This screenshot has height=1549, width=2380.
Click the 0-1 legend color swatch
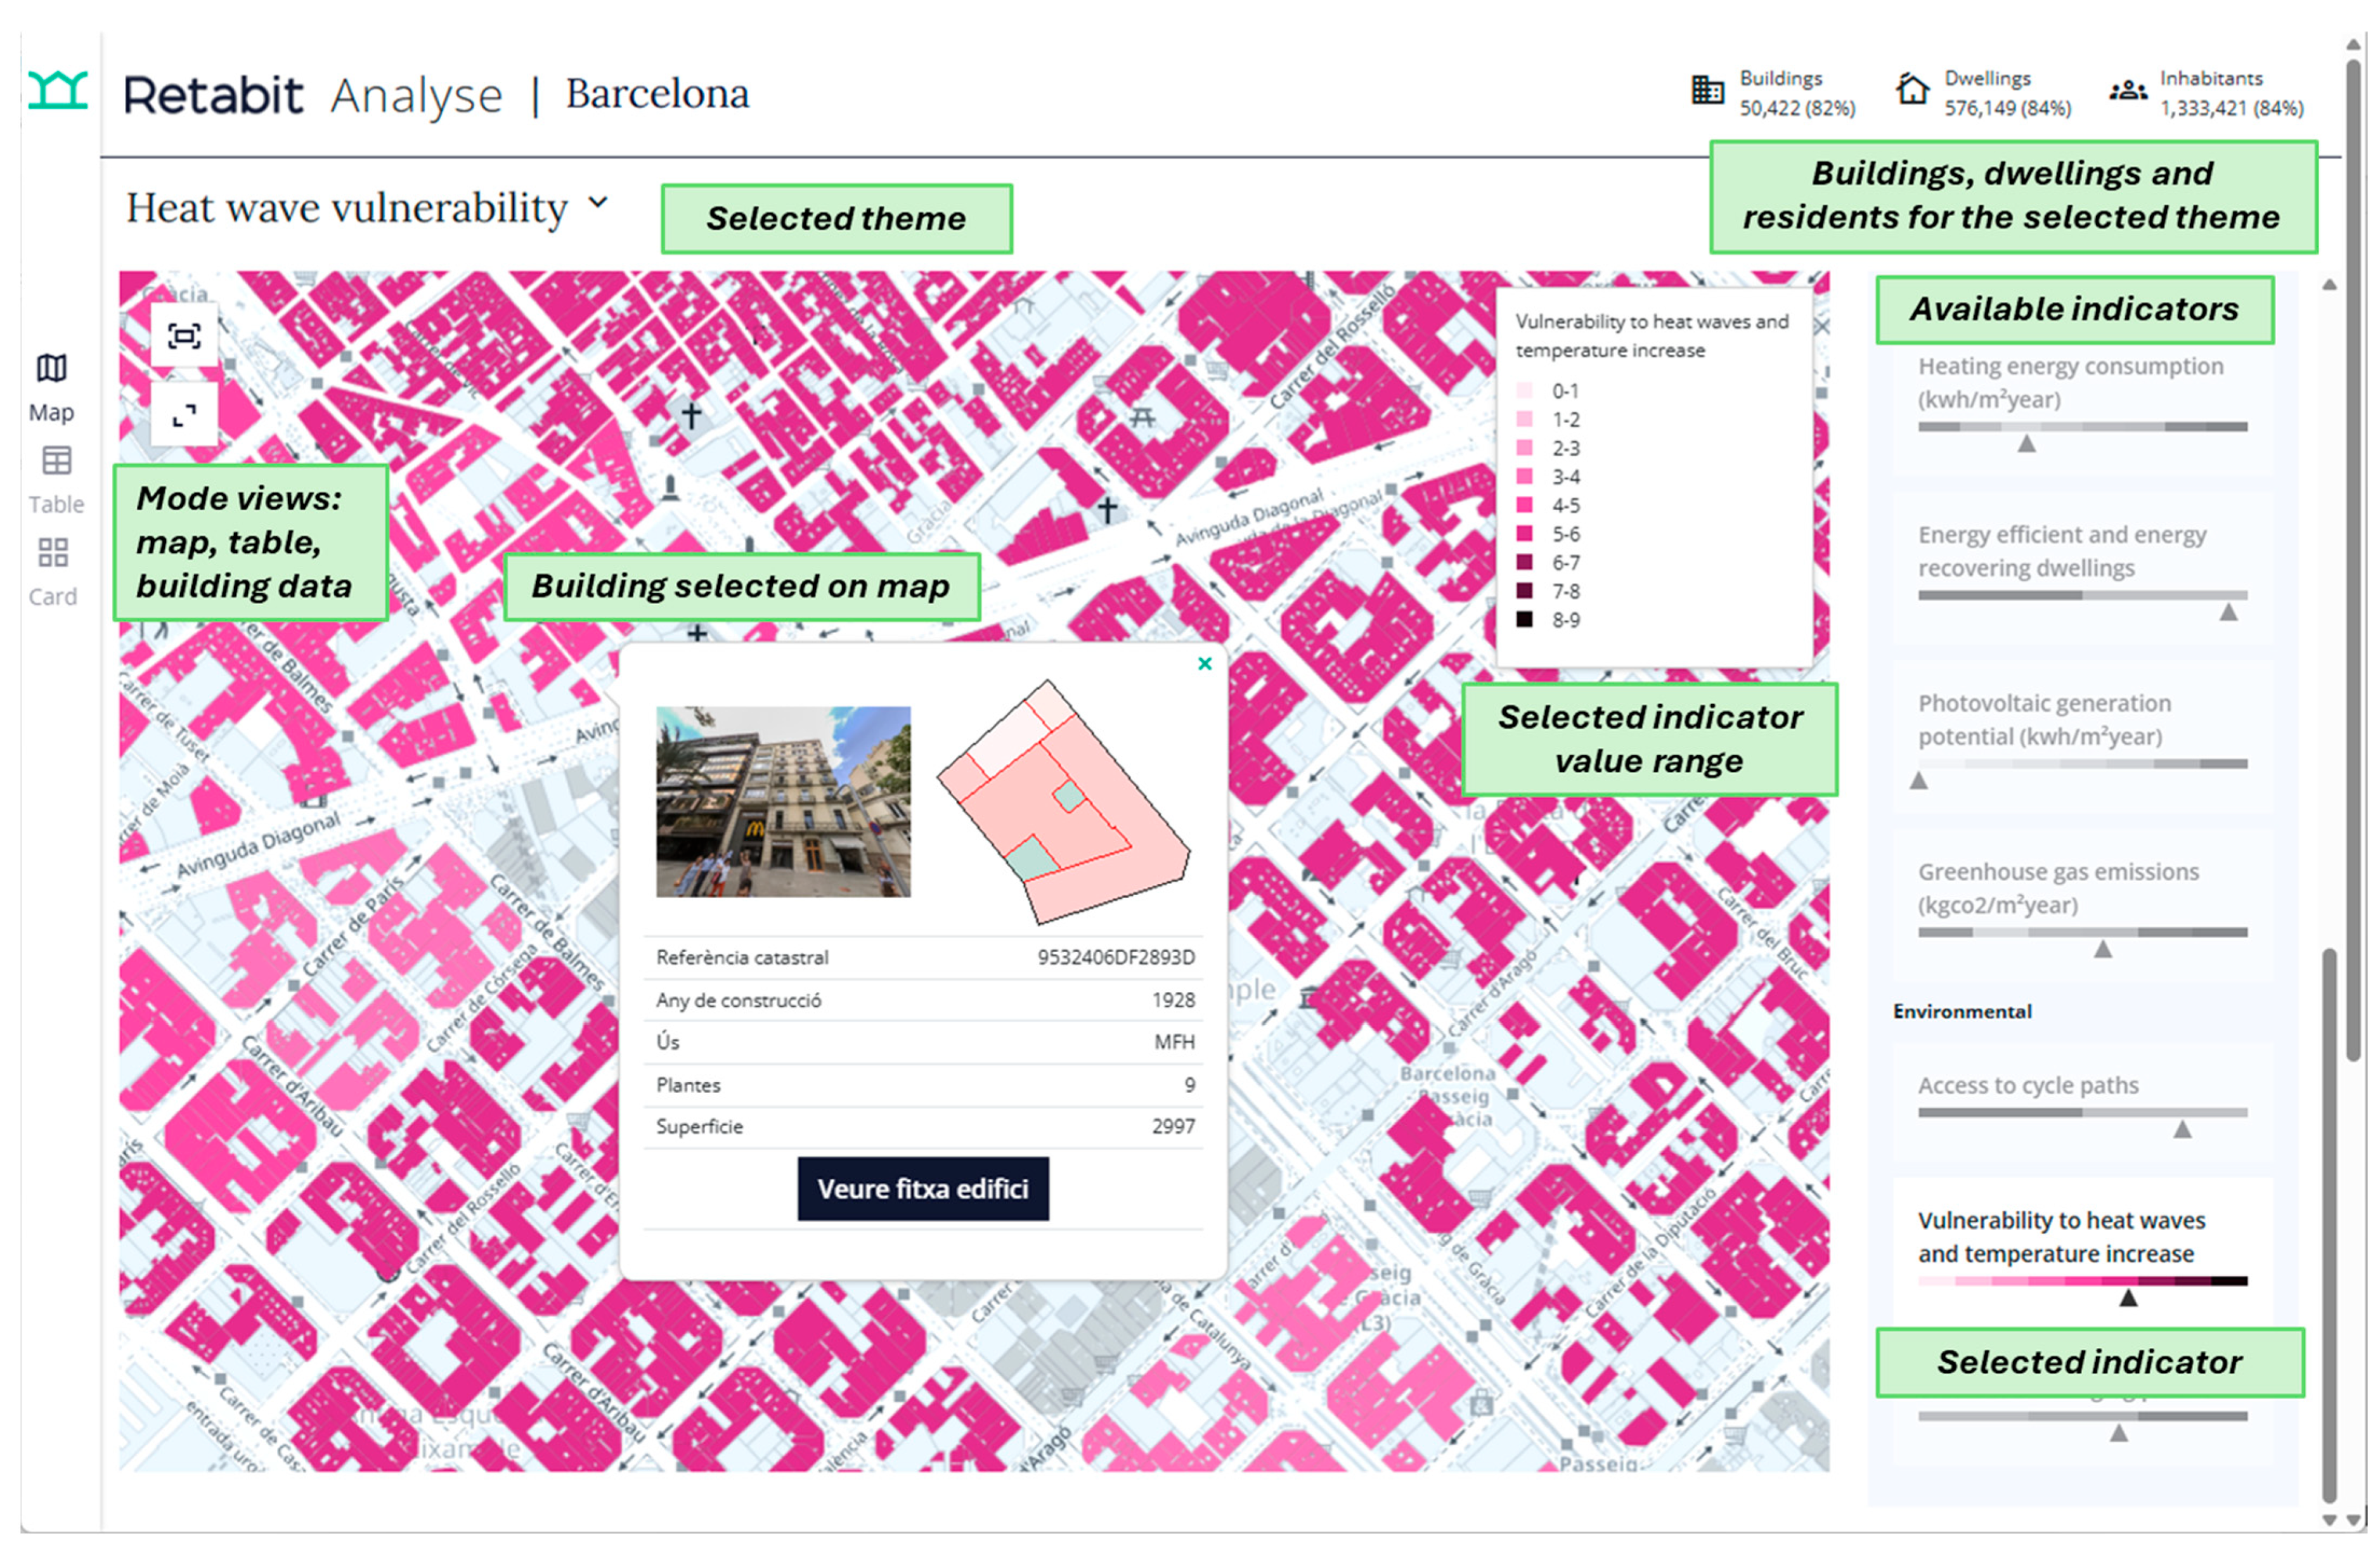pos(1524,391)
